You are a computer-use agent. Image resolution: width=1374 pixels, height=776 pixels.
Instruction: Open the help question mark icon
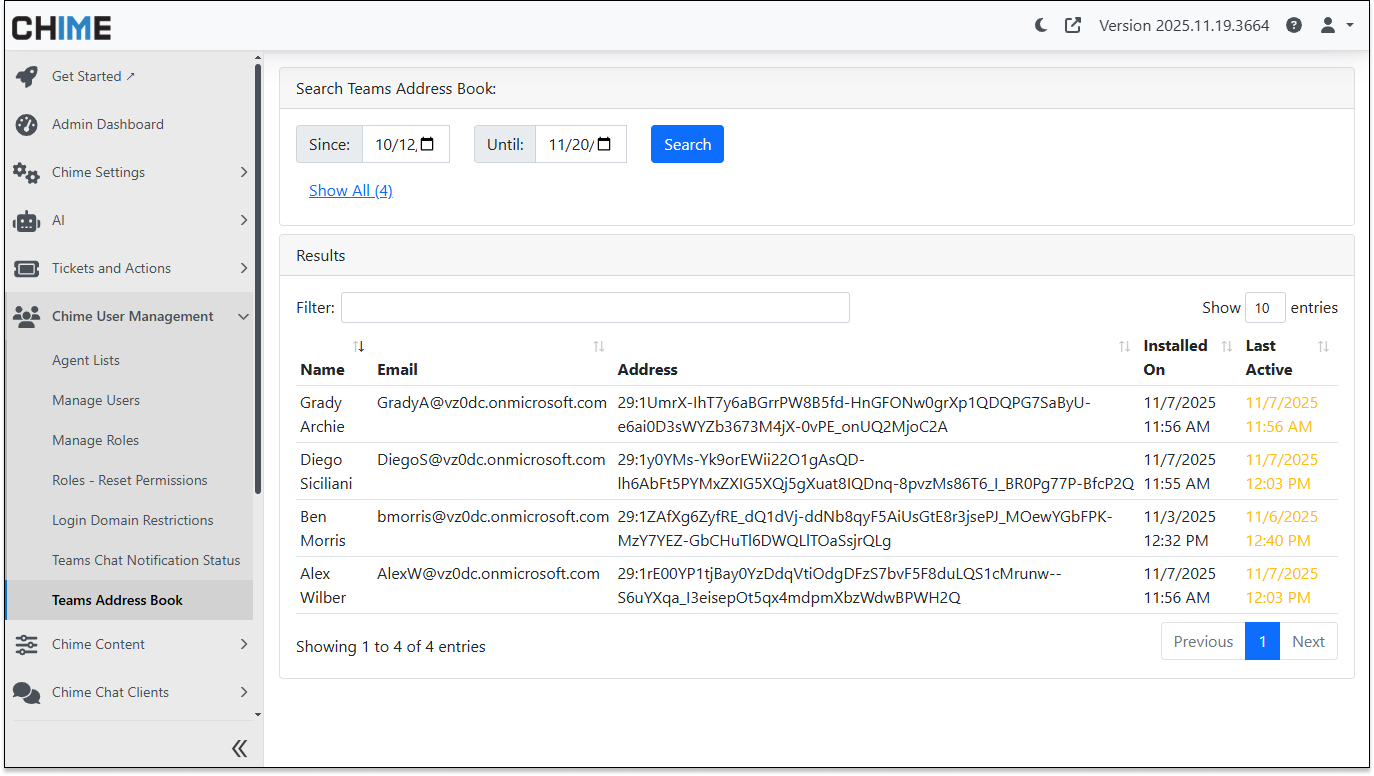click(x=1294, y=26)
